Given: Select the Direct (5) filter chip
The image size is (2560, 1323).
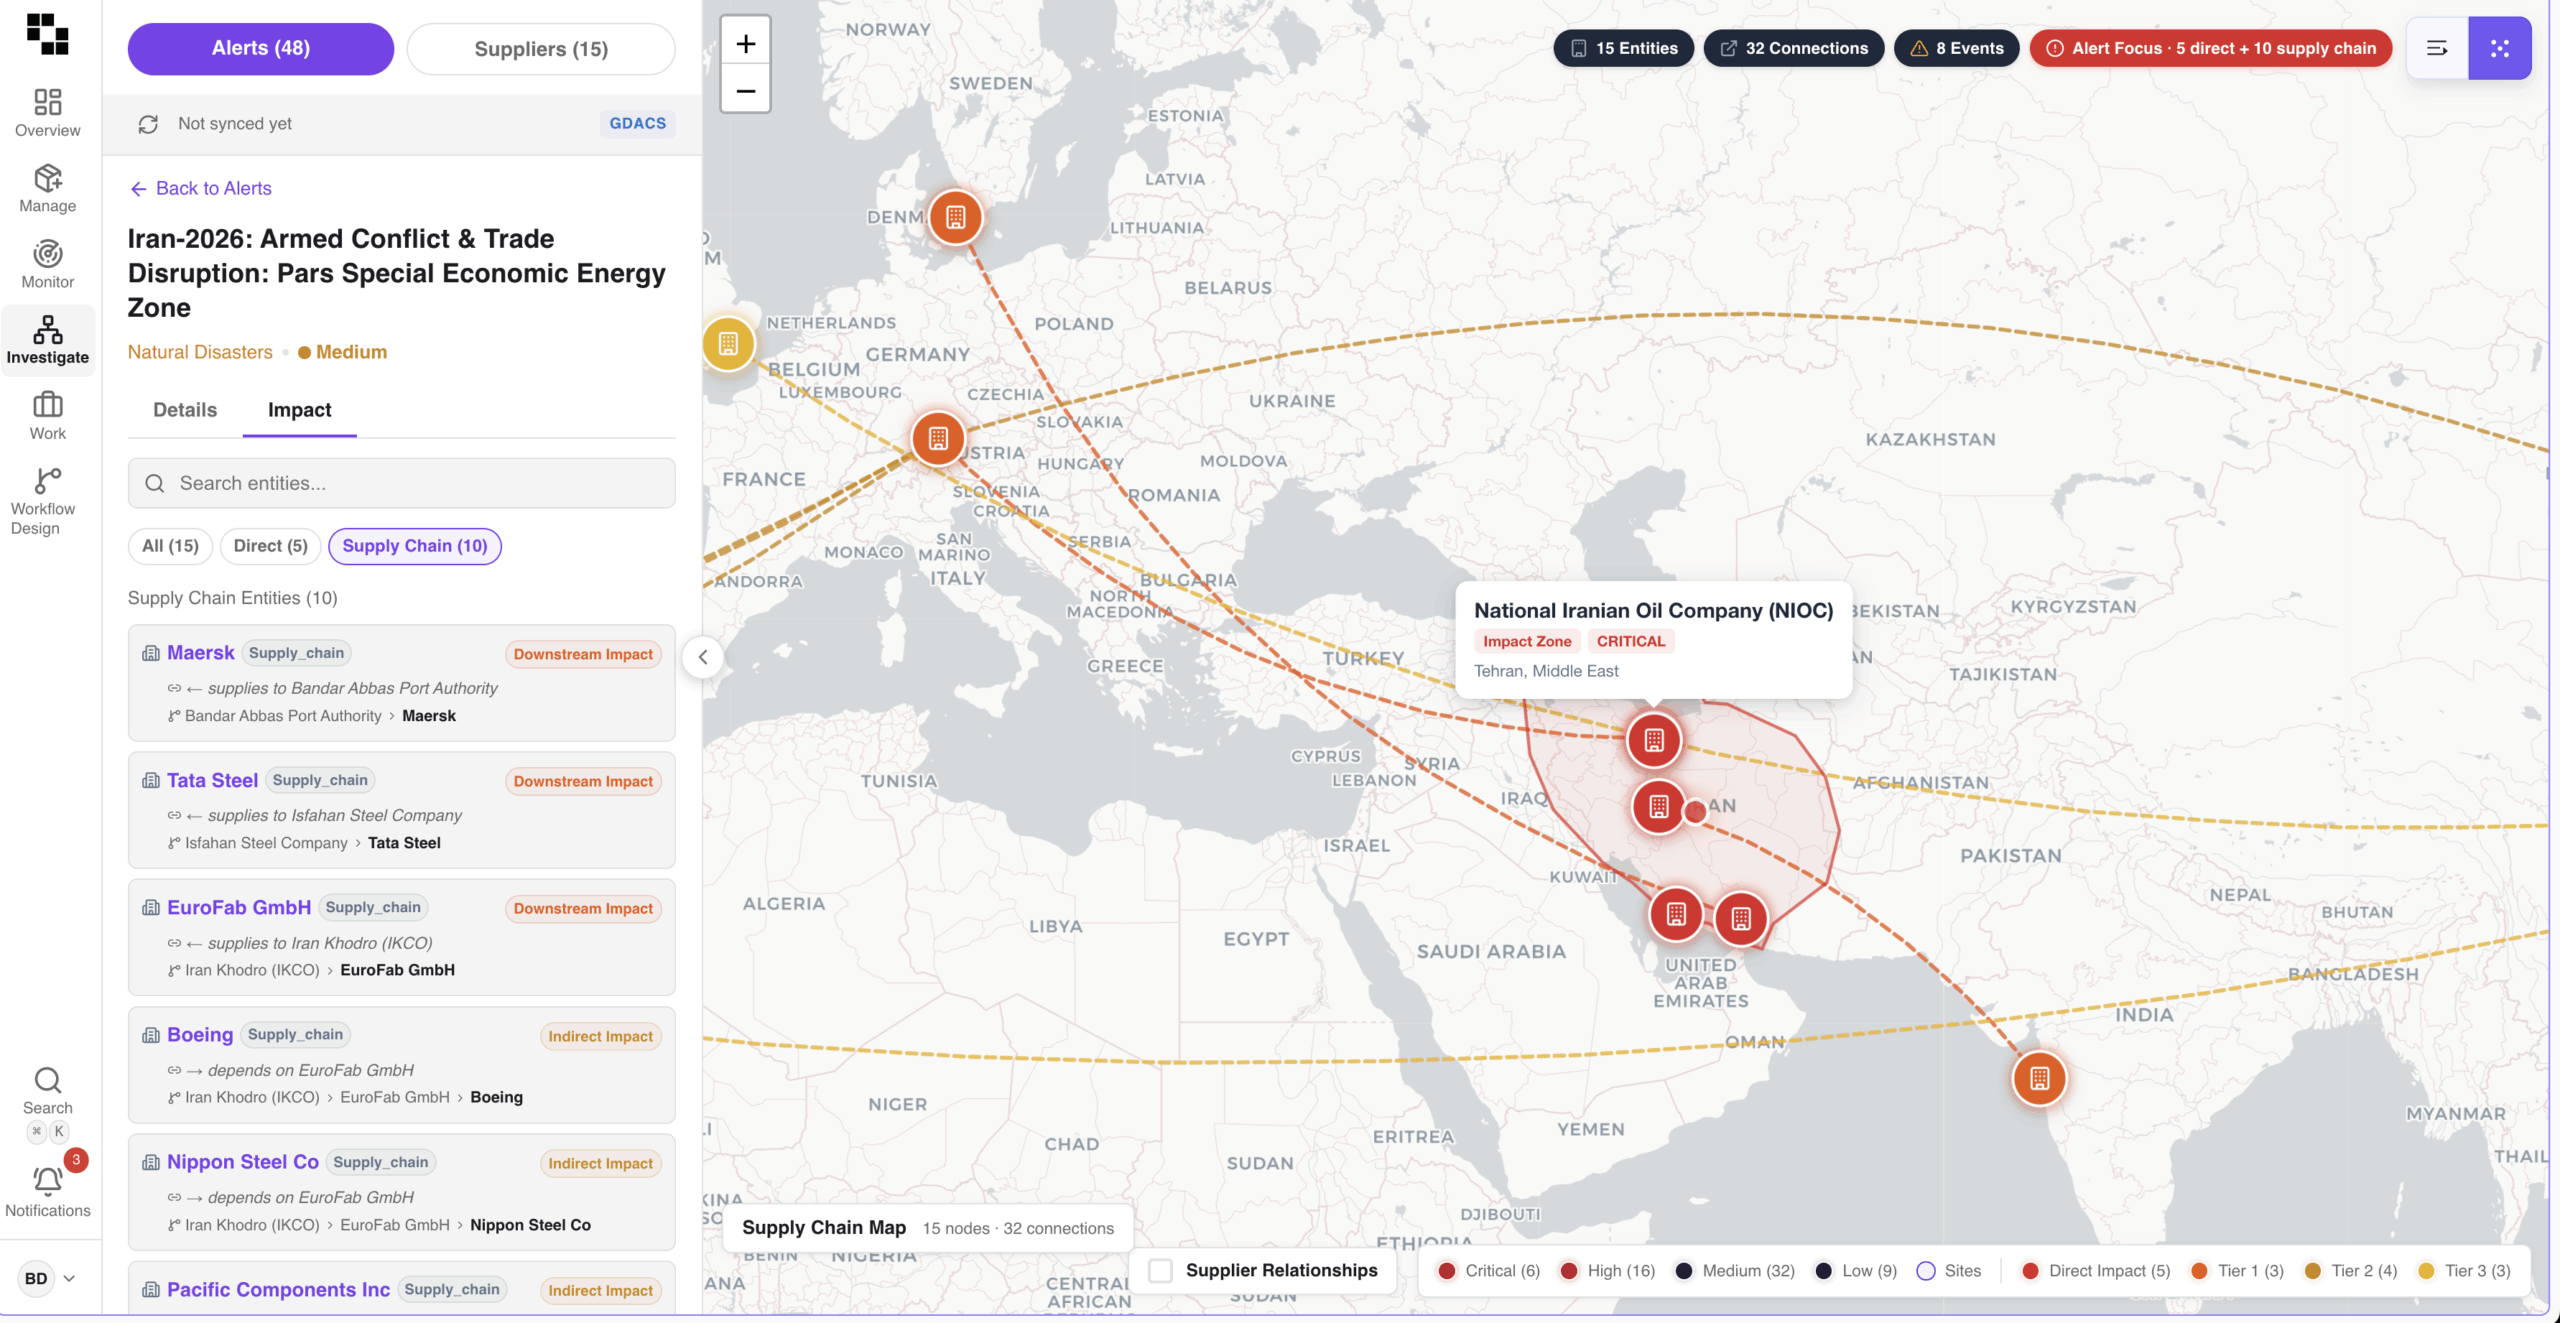Looking at the screenshot, I should pyautogui.click(x=270, y=546).
